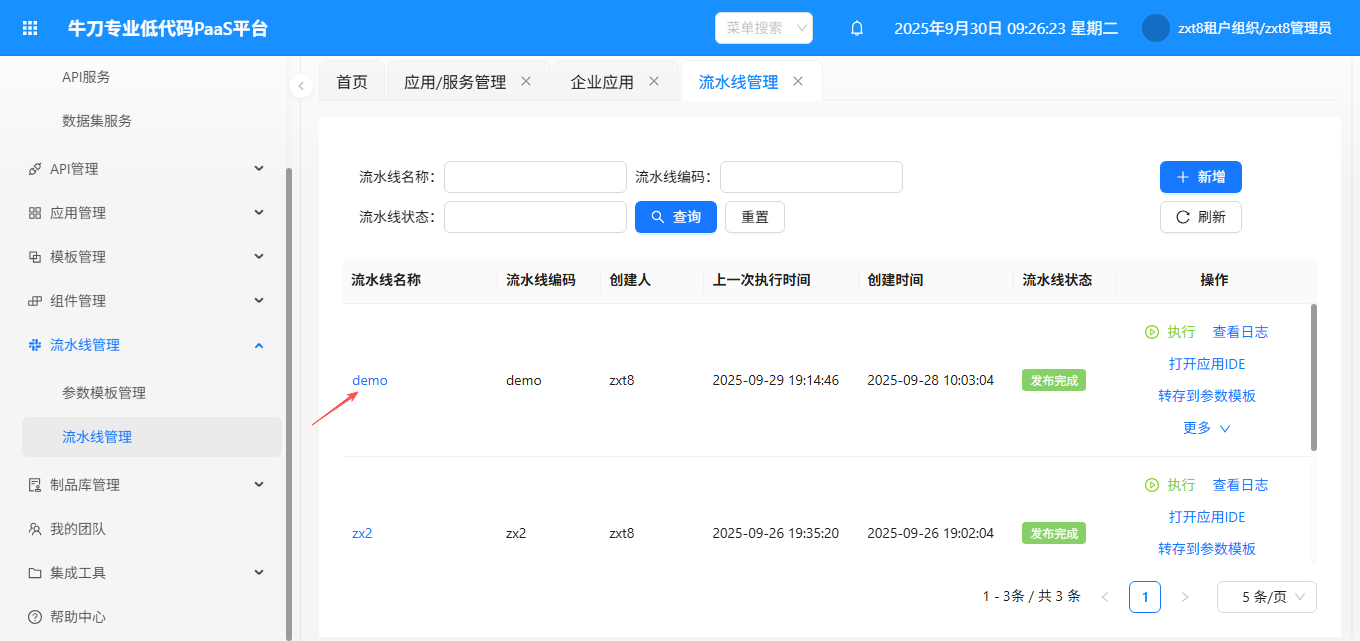Close the 应用/服务管理 tab
Image resolution: width=1360 pixels, height=641 pixels.
526,82
